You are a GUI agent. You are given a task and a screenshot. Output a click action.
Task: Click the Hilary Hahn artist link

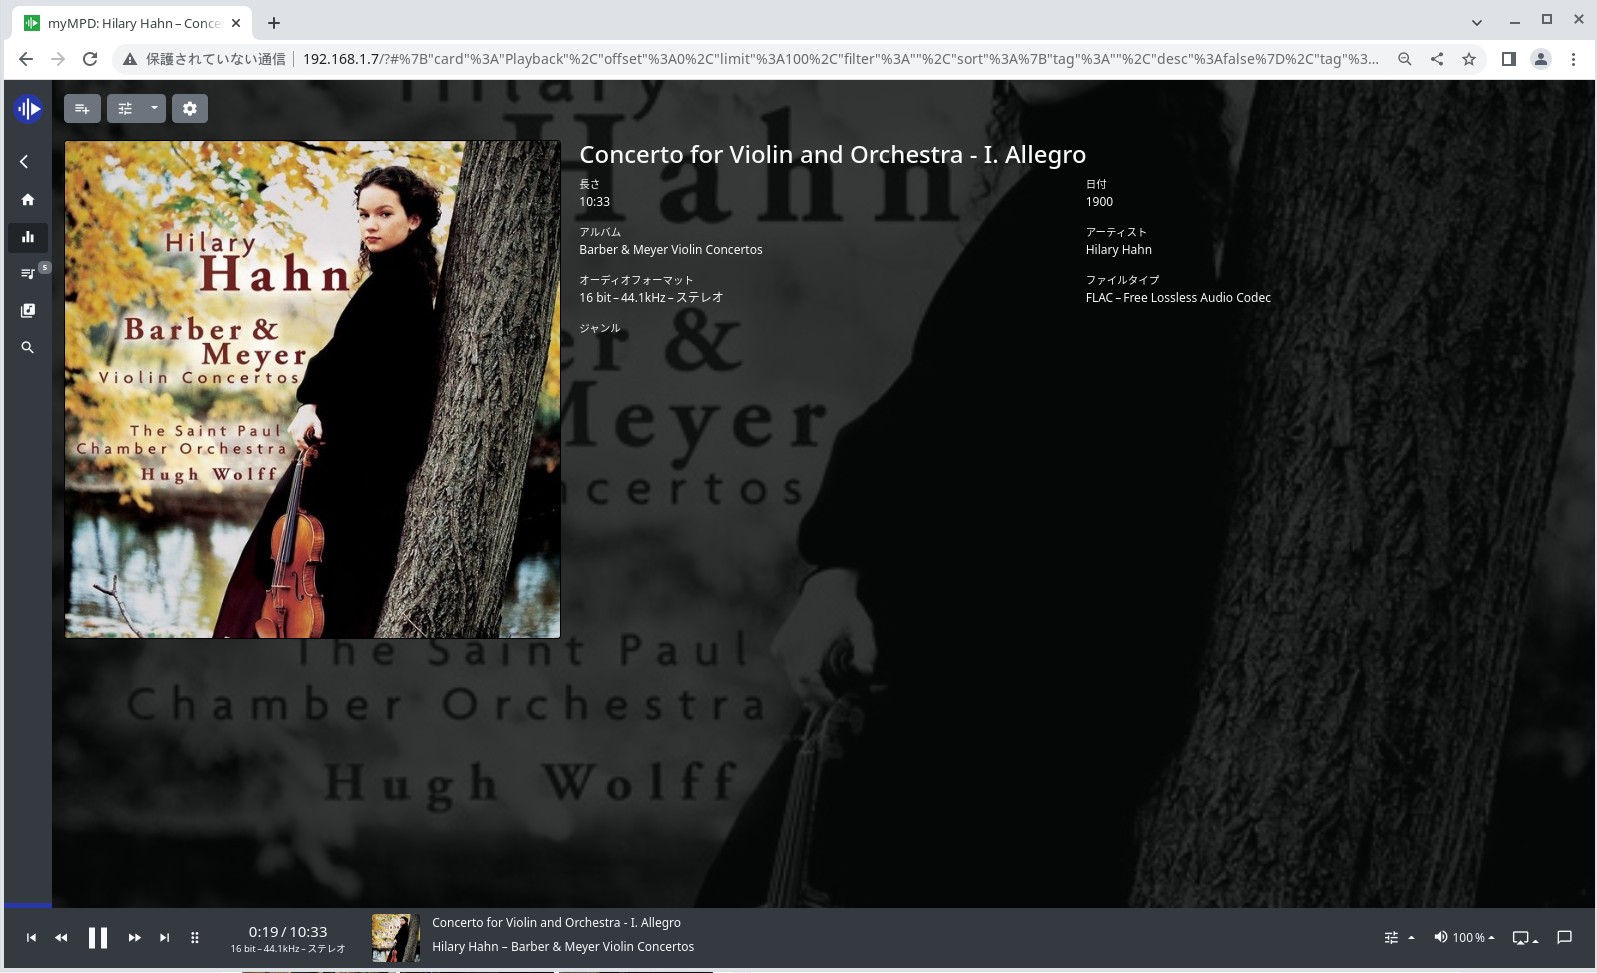tap(1118, 250)
